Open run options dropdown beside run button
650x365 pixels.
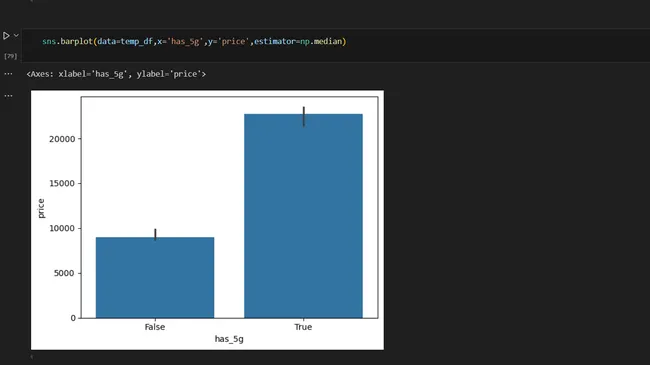coord(16,36)
